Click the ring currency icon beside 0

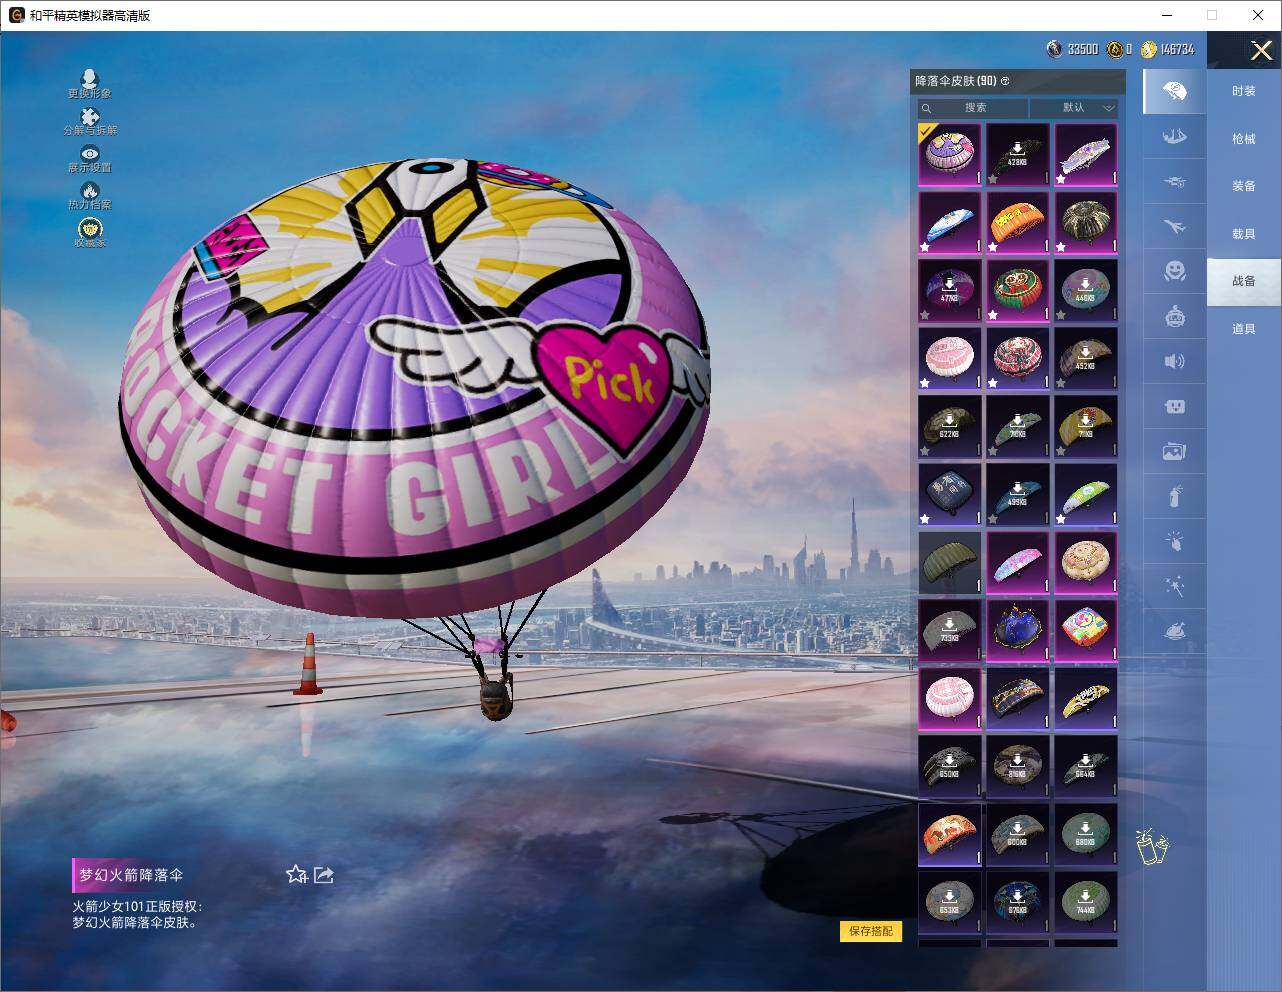[1115, 49]
